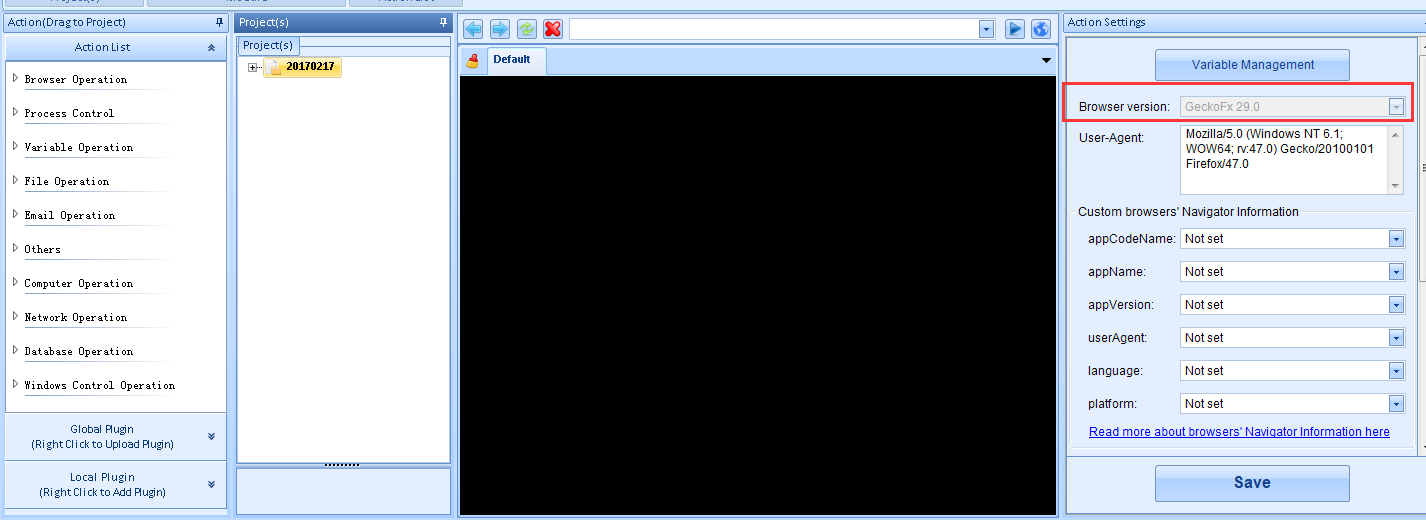Click the globe icon beside the address bar
Viewport: 1426px width, 520px height.
click(x=1041, y=29)
